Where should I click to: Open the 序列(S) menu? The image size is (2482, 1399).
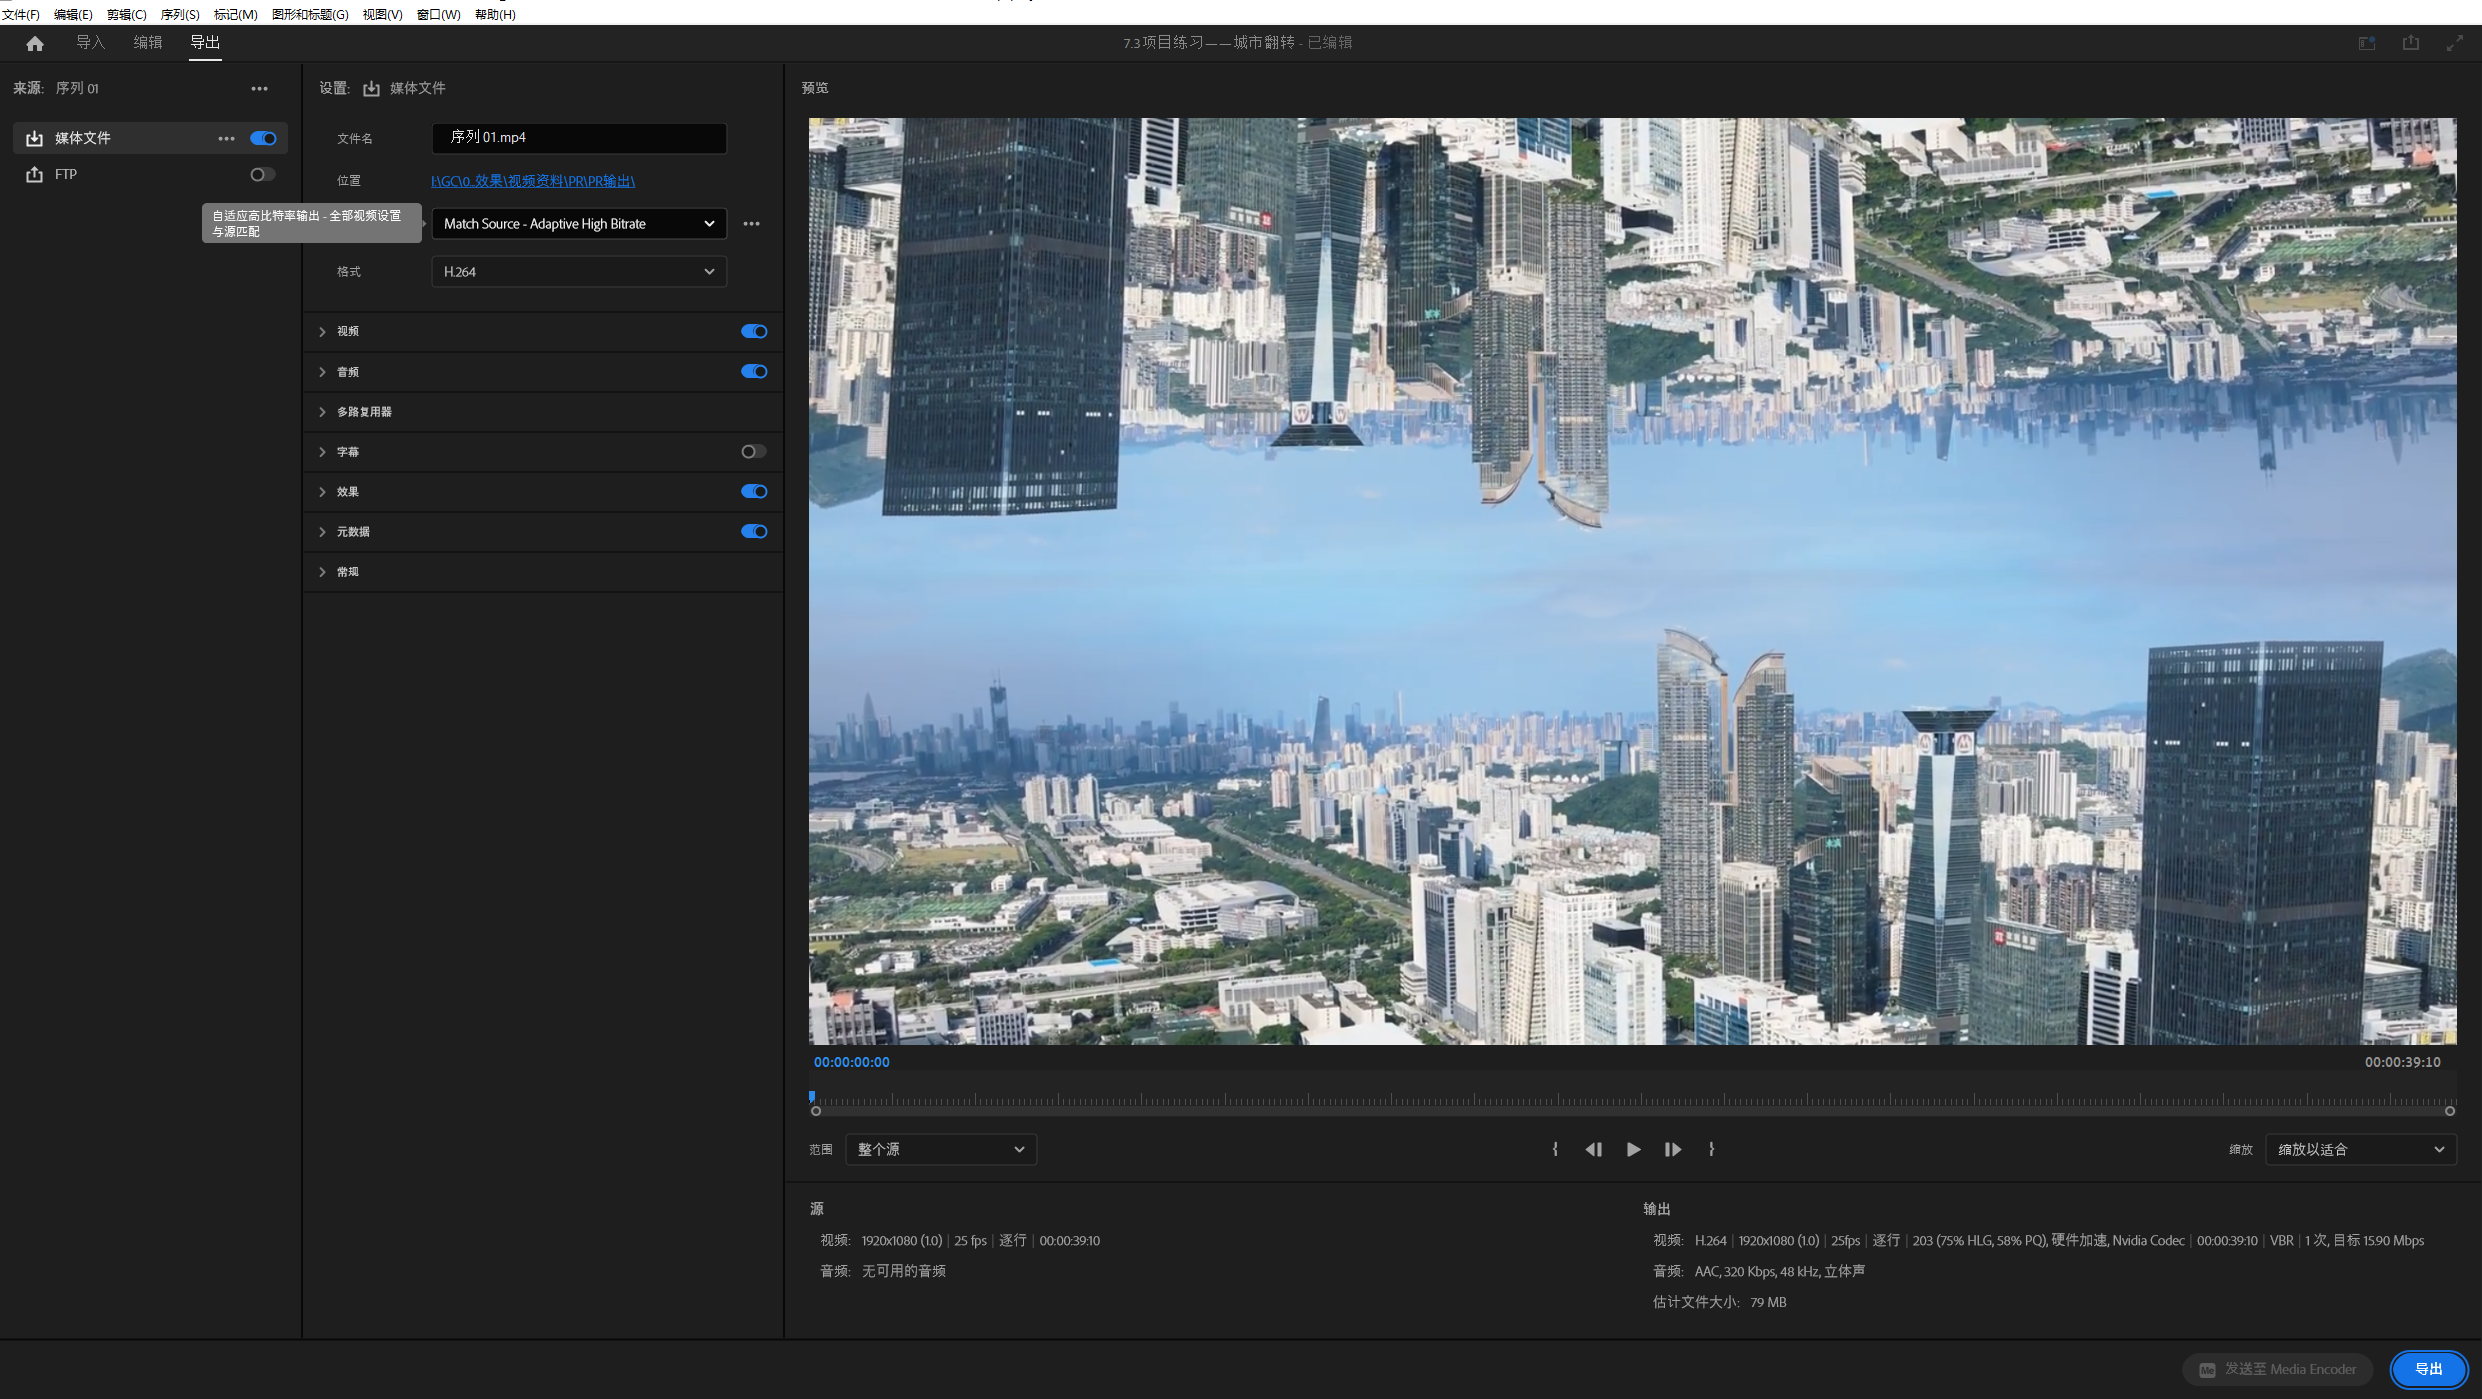(x=180, y=14)
